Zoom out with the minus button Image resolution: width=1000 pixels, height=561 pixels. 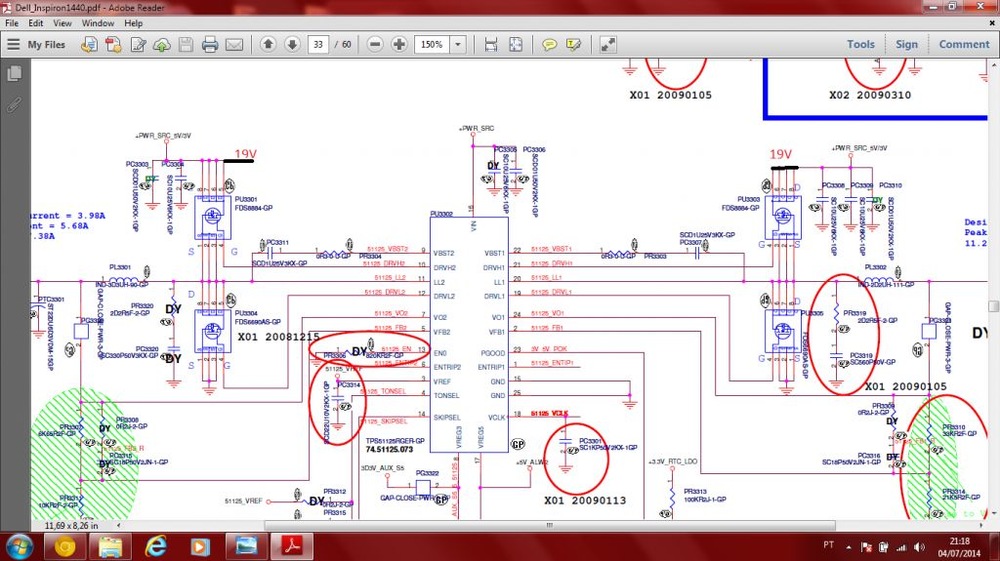pos(375,45)
